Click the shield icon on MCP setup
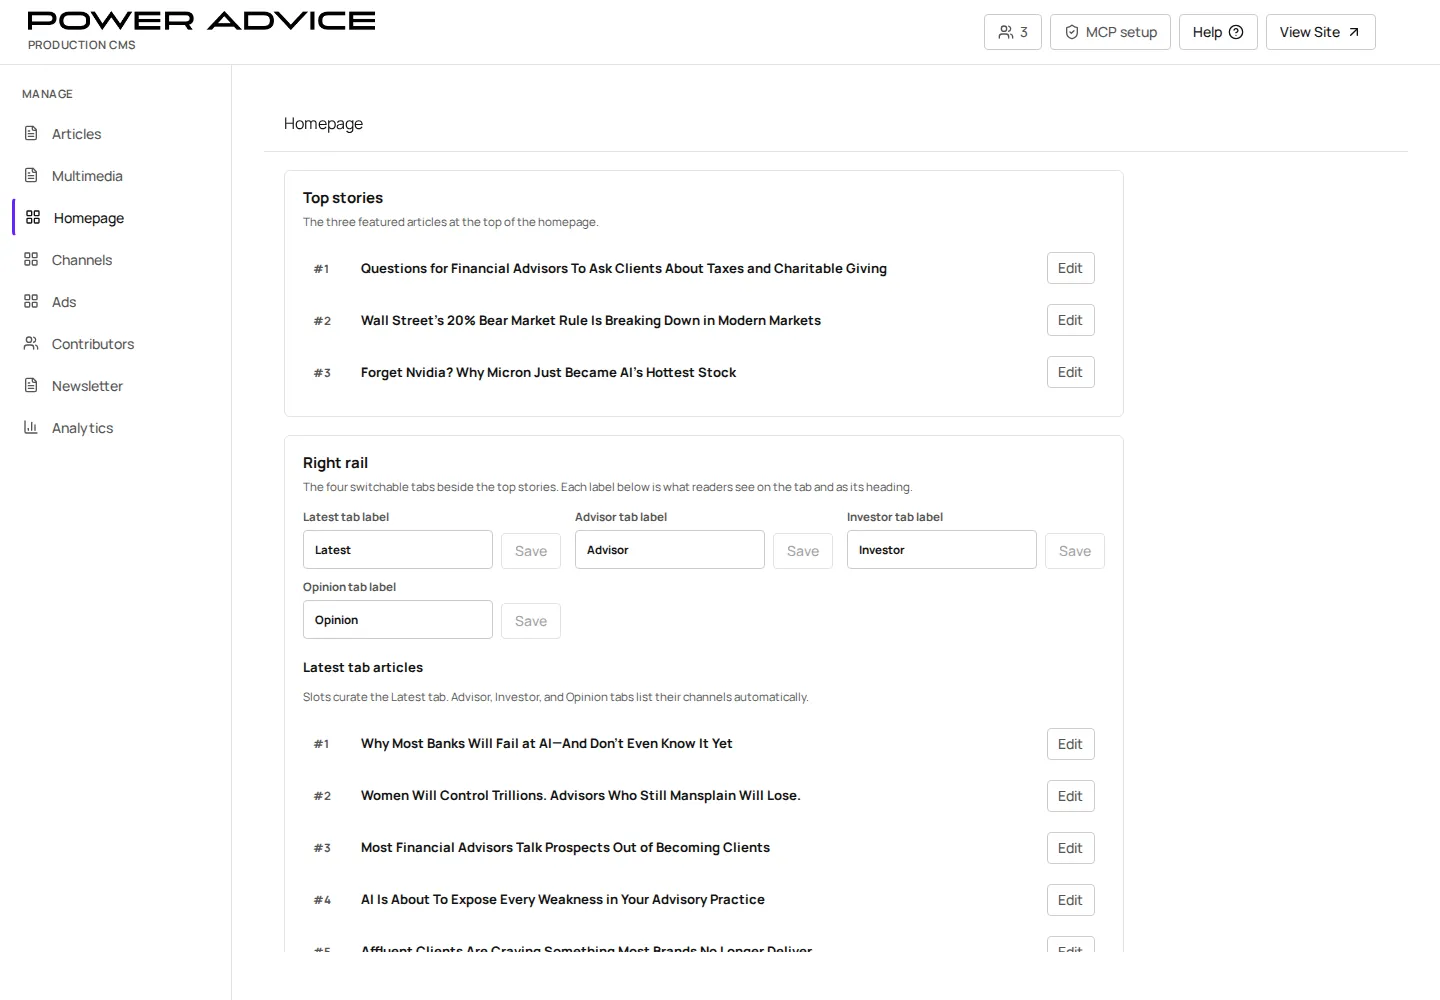The height and width of the screenshot is (1000, 1440). 1071,32
